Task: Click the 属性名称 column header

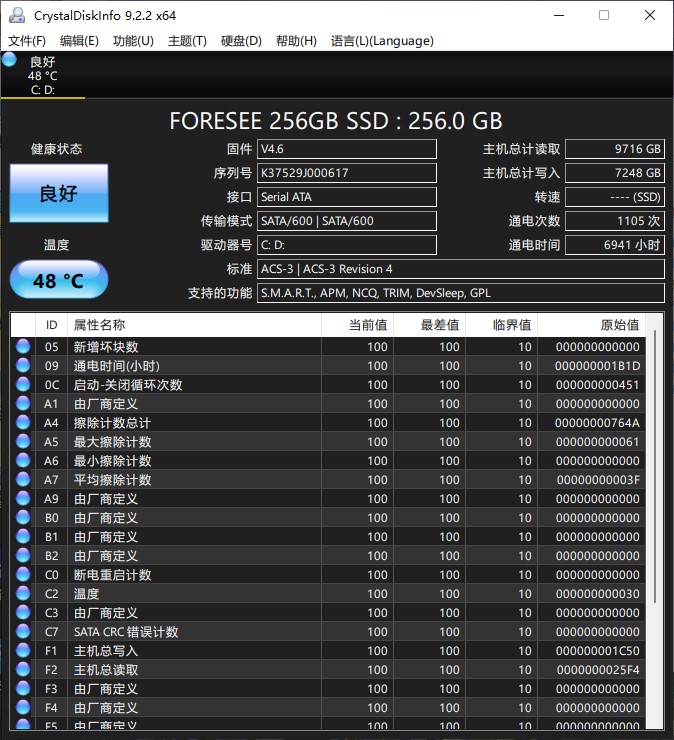Action: coord(194,325)
